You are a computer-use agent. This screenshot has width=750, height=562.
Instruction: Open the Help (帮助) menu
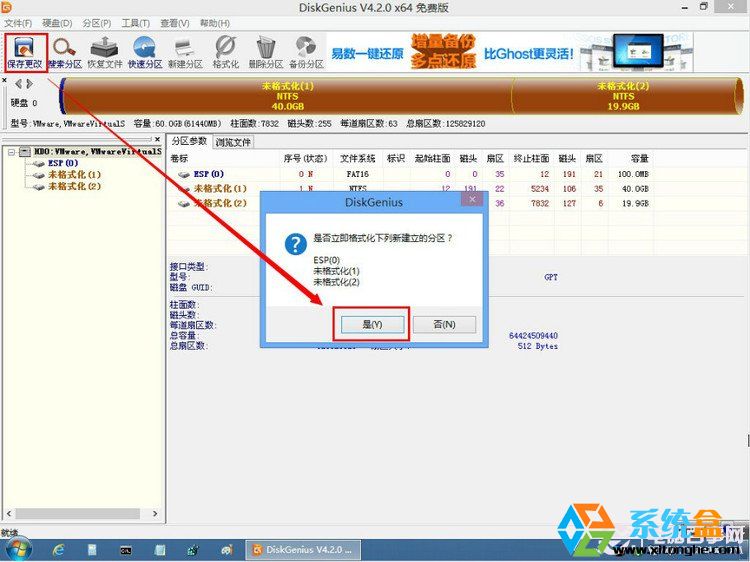215,23
